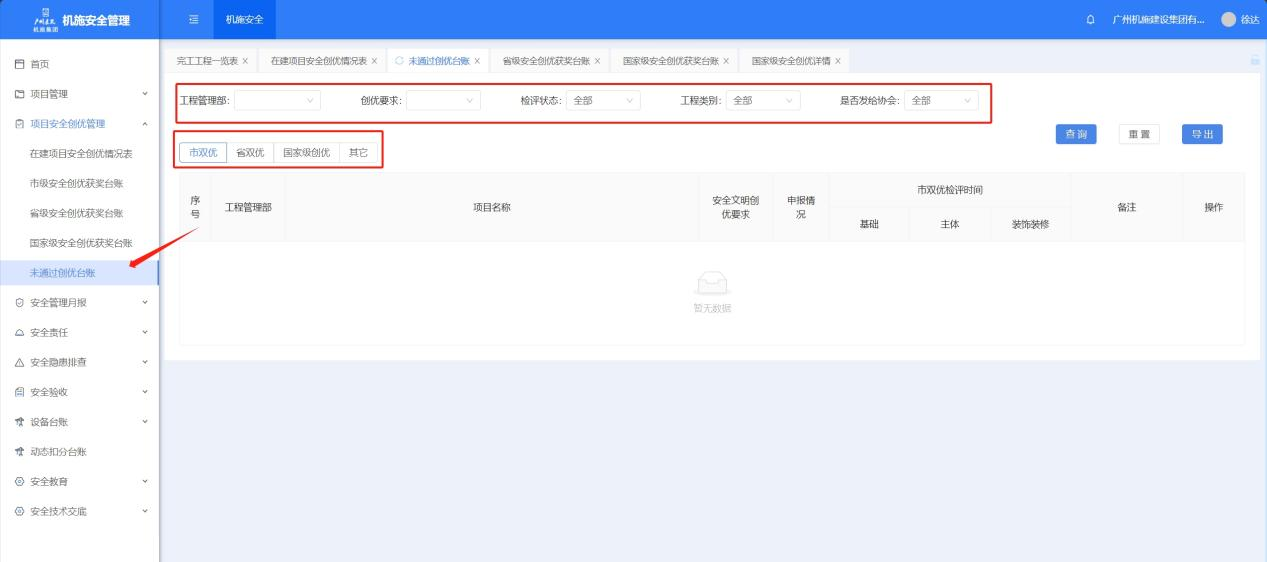Click the 导出 export button
The image size is (1267, 562).
[x=1202, y=135]
